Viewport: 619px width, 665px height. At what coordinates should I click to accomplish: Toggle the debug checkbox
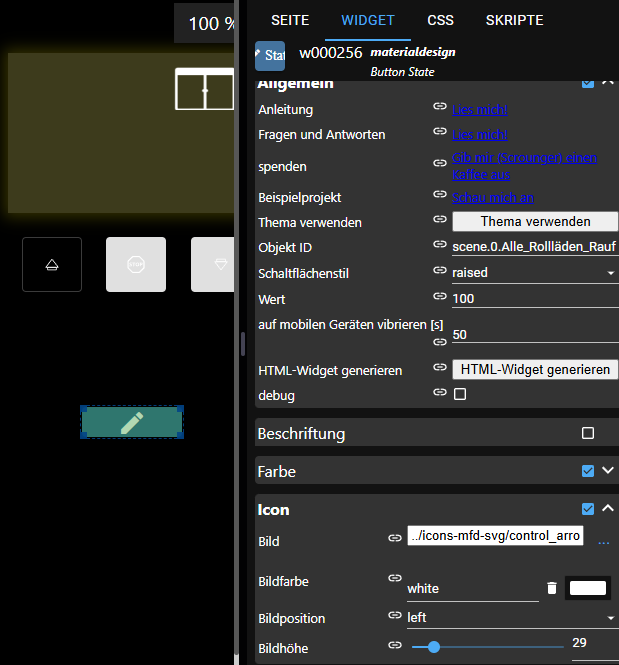(460, 394)
